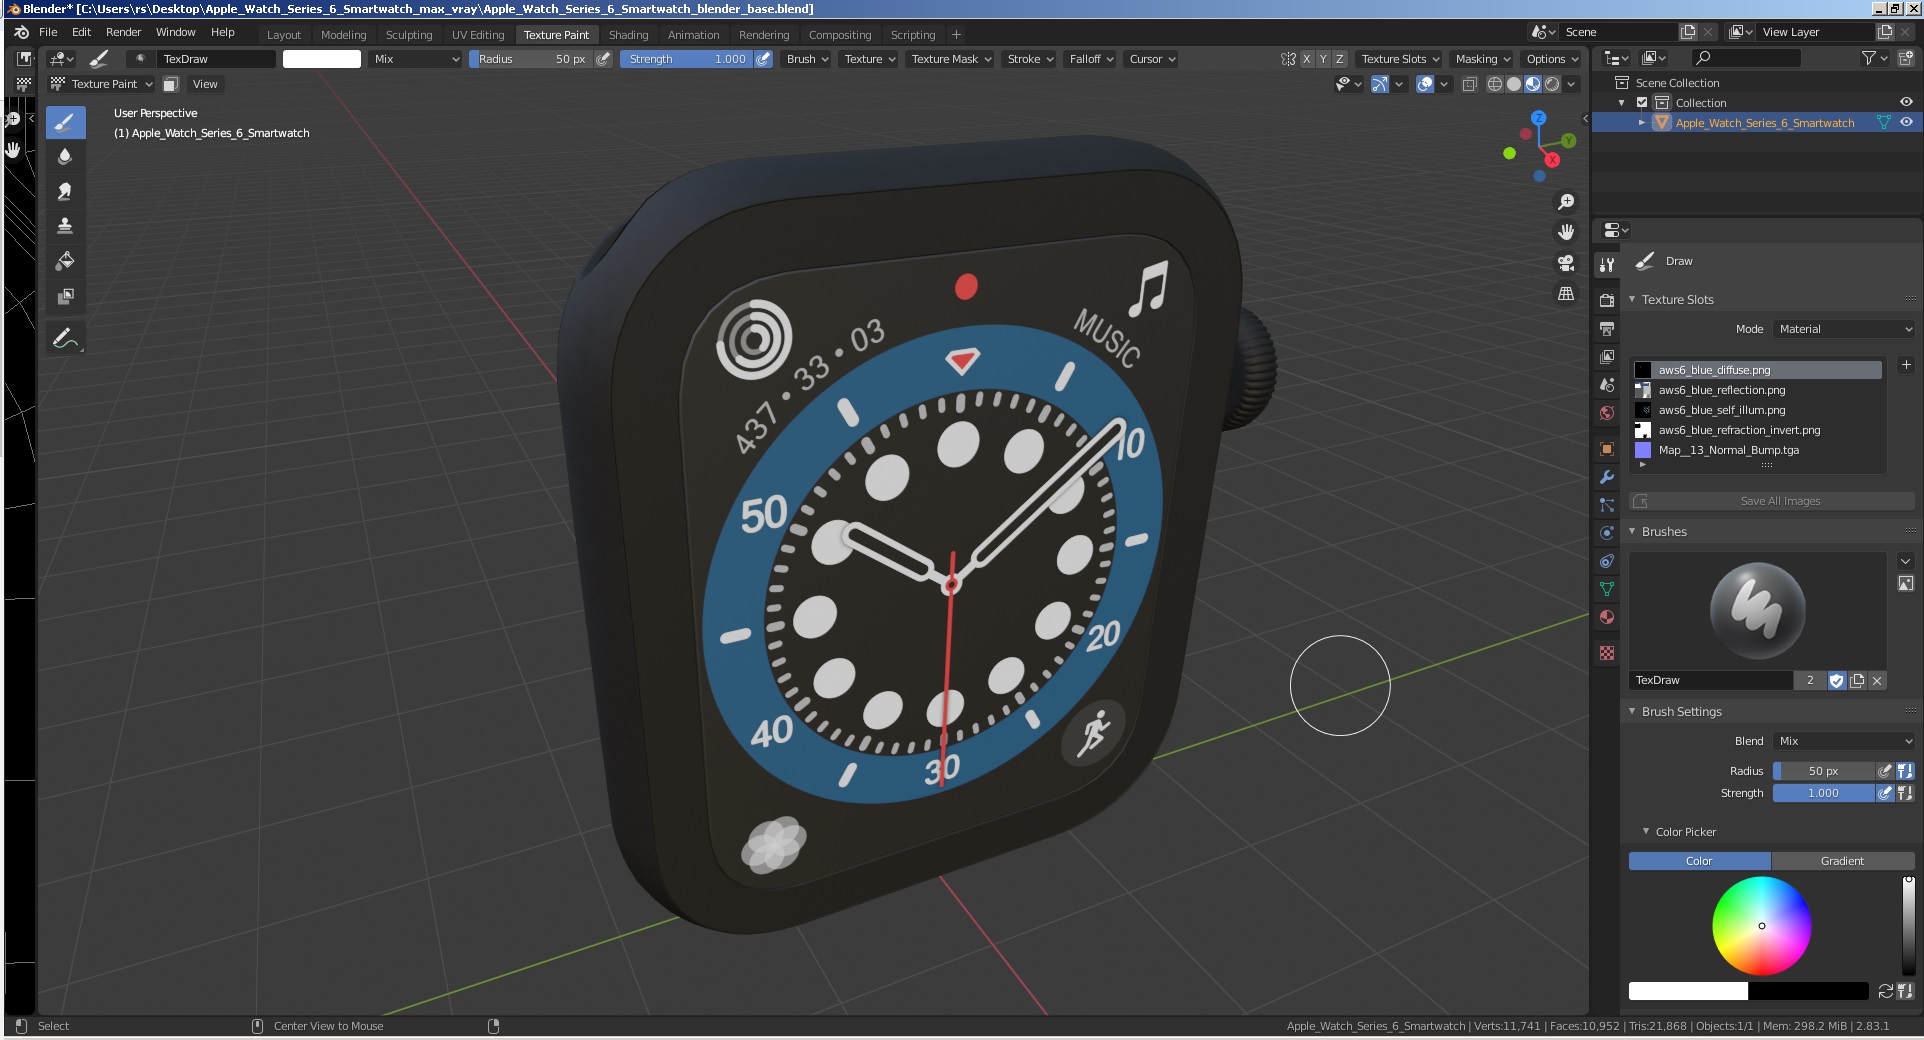The height and width of the screenshot is (1040, 1924).
Task: Toggle the camera view icon
Action: click(x=1566, y=263)
